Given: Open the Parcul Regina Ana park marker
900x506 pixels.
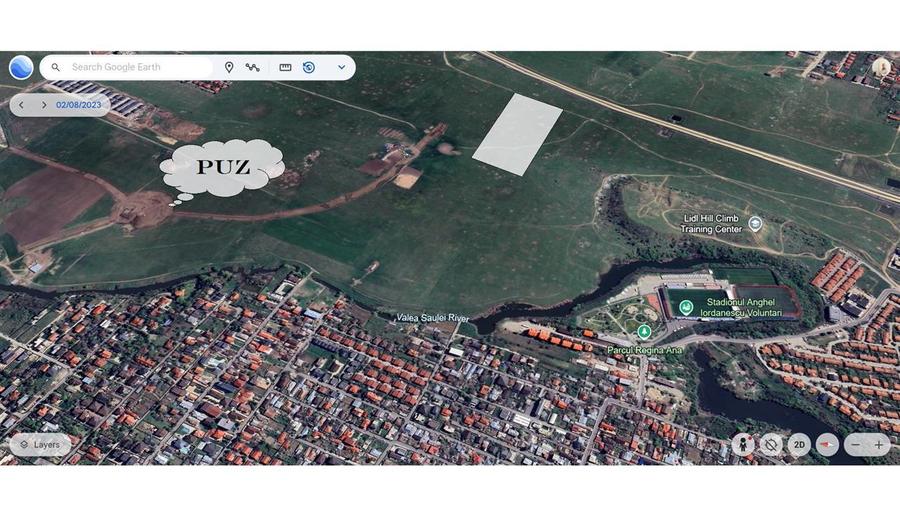Looking at the screenshot, I should (x=644, y=332).
